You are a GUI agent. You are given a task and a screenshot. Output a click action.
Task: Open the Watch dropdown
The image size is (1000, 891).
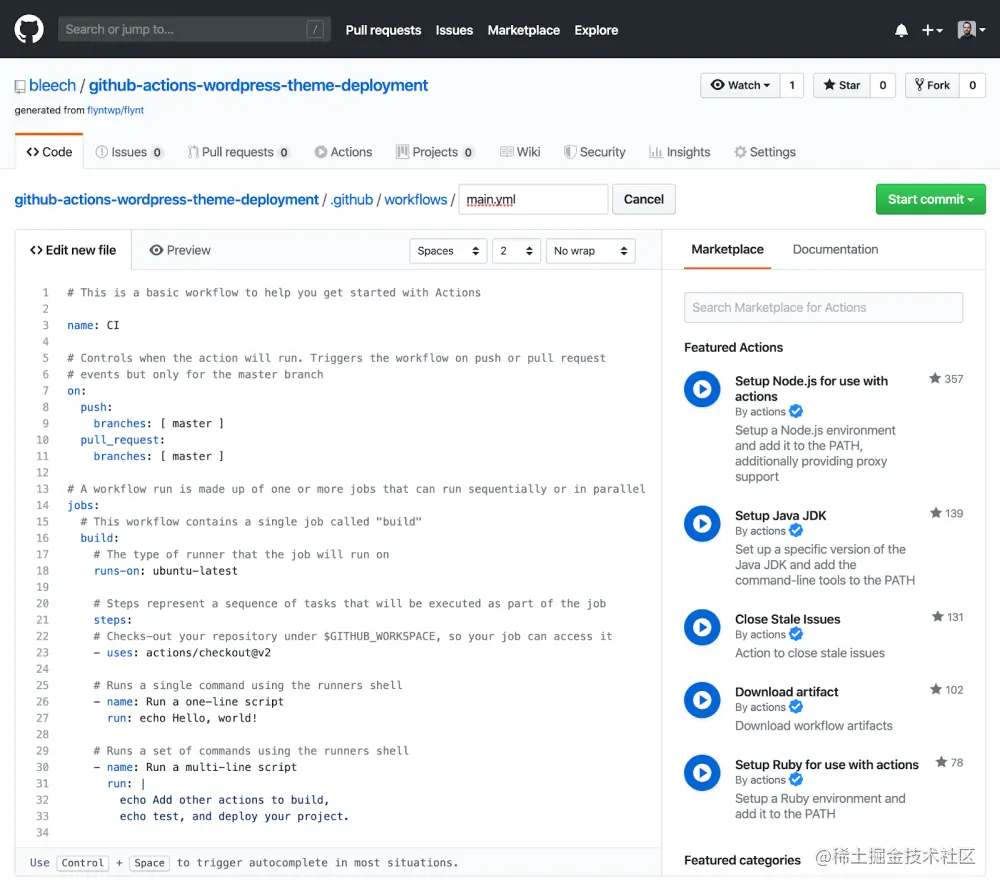pyautogui.click(x=740, y=85)
